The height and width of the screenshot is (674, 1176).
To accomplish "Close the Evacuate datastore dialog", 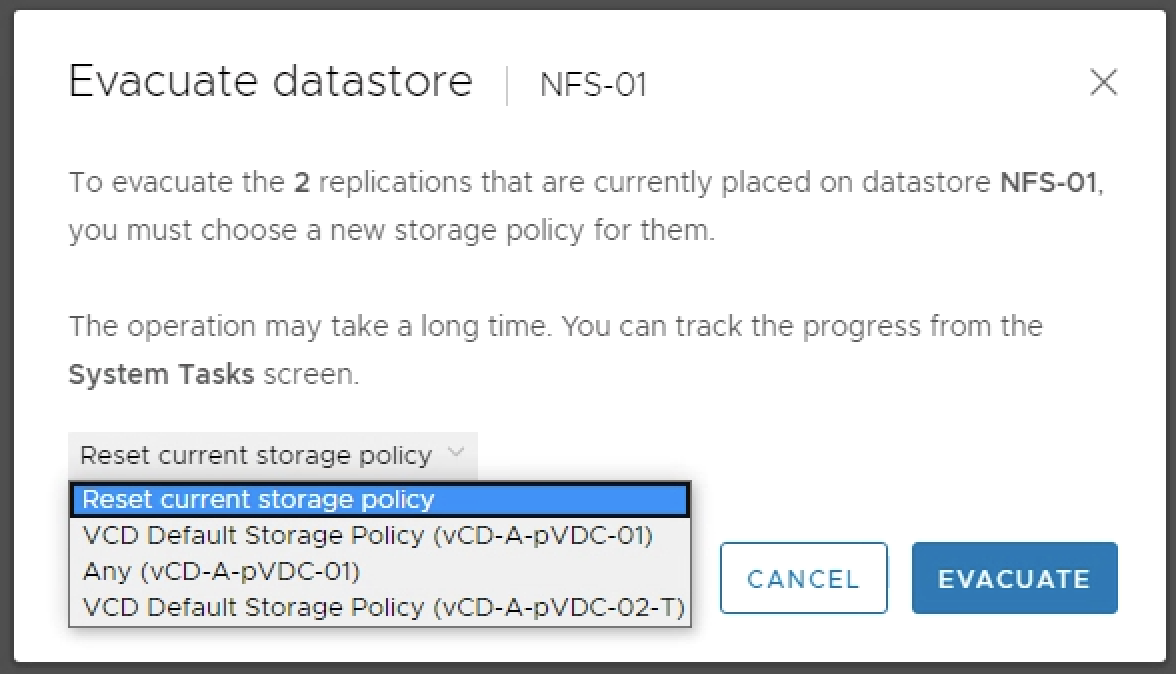I will (x=1103, y=82).
